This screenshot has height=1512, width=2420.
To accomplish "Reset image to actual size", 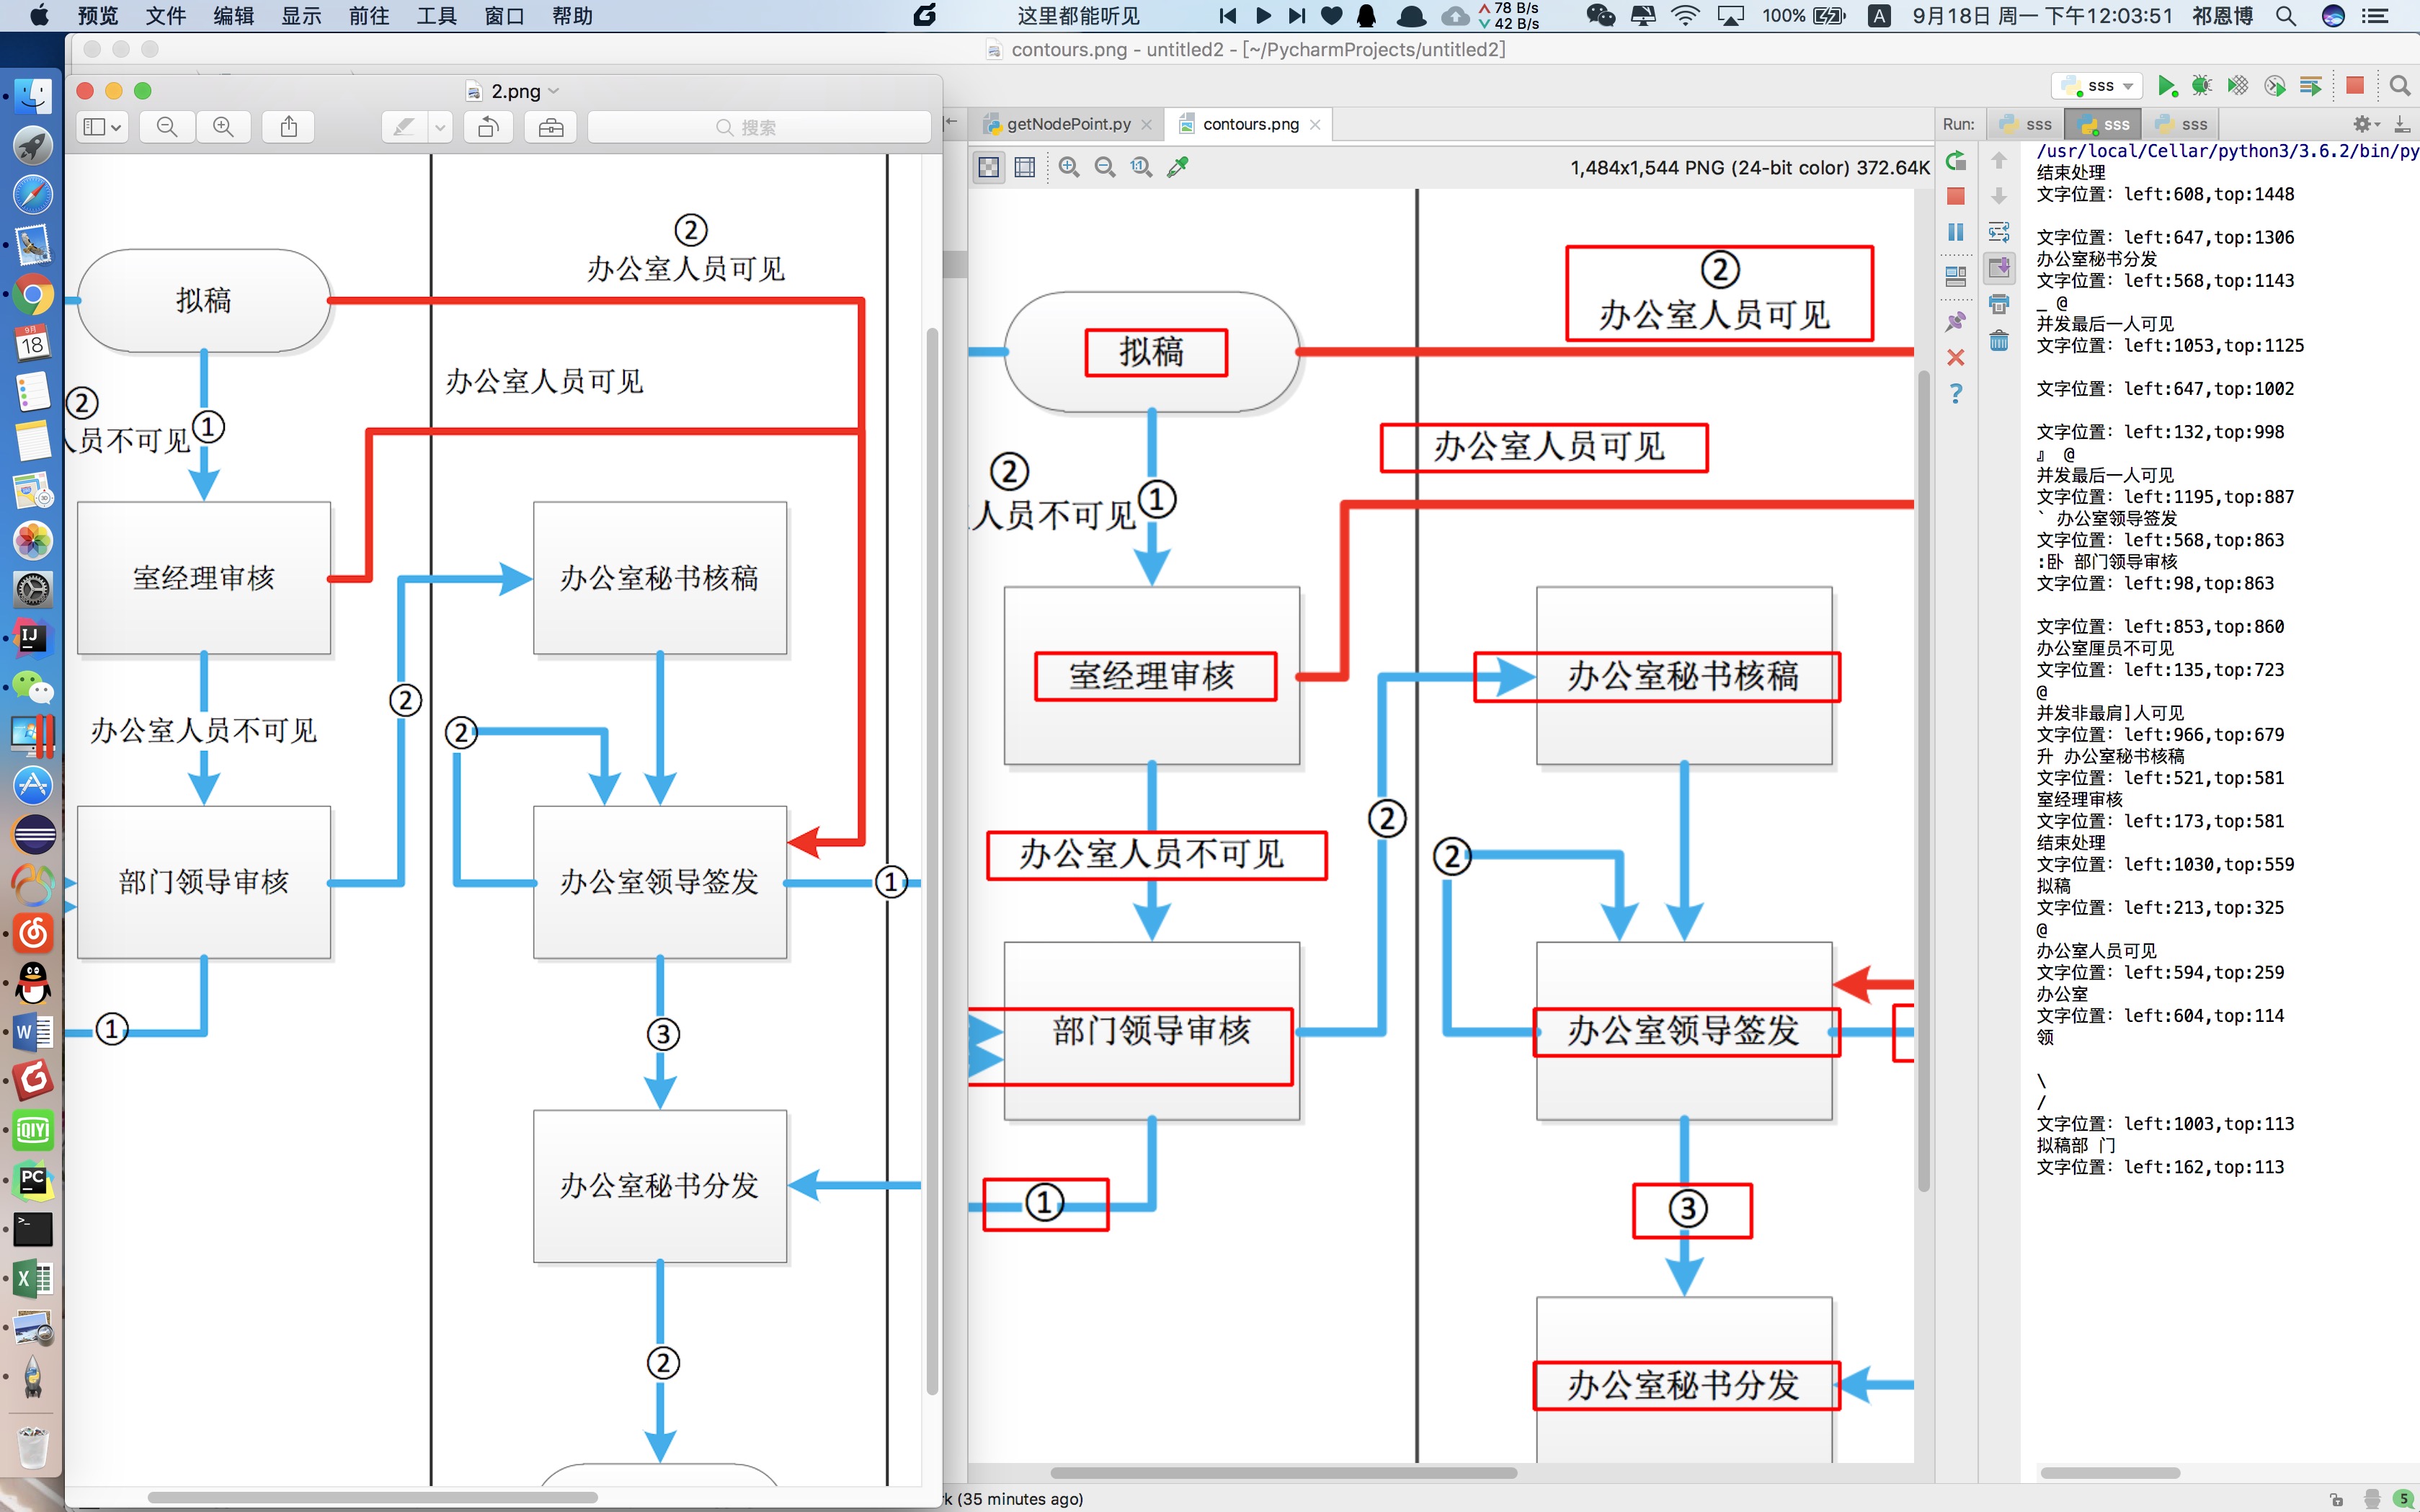I will click(x=1140, y=167).
